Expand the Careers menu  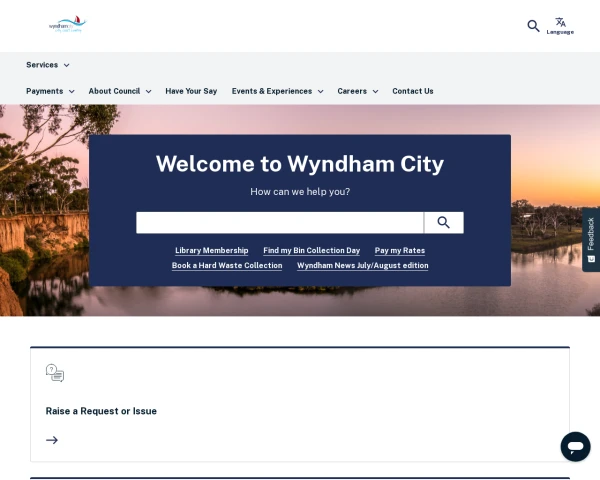(x=358, y=91)
